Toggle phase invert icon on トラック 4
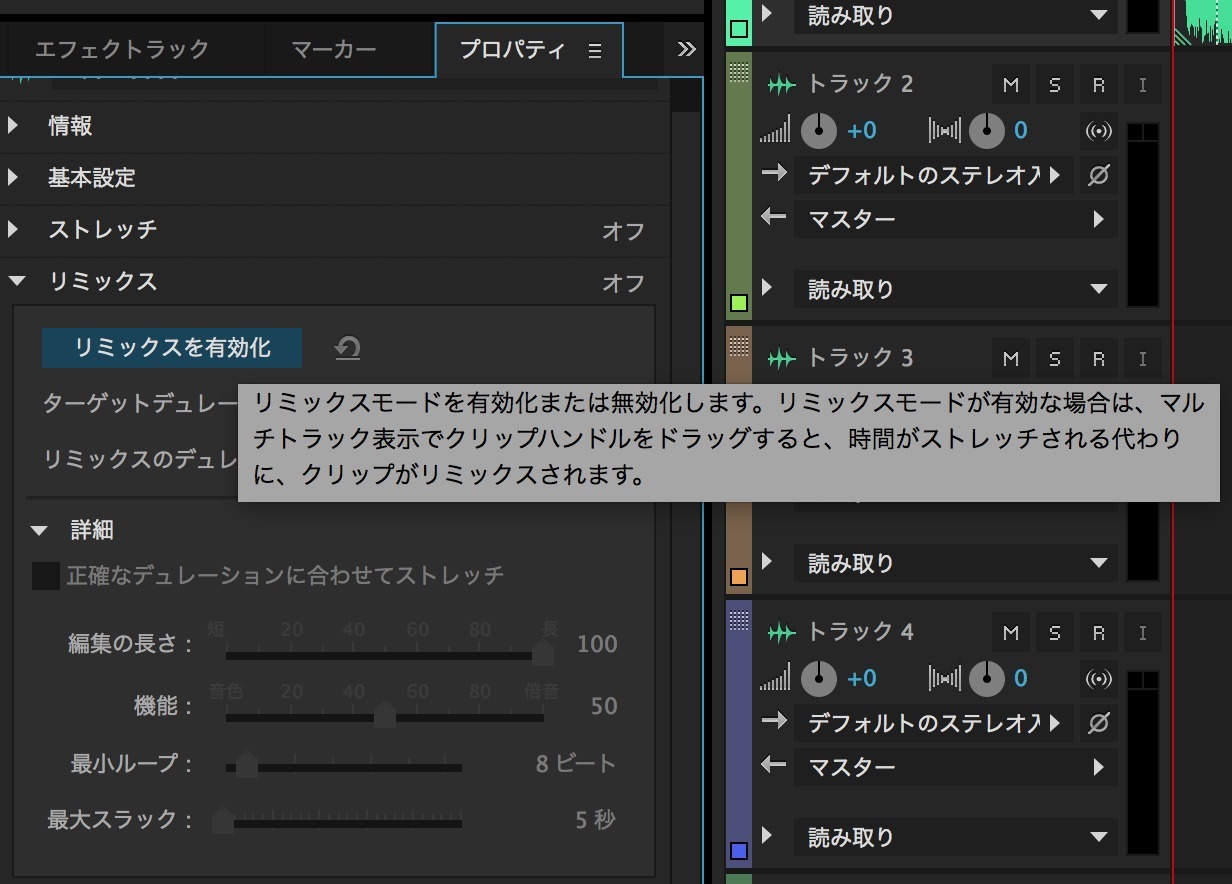 [x=1098, y=723]
